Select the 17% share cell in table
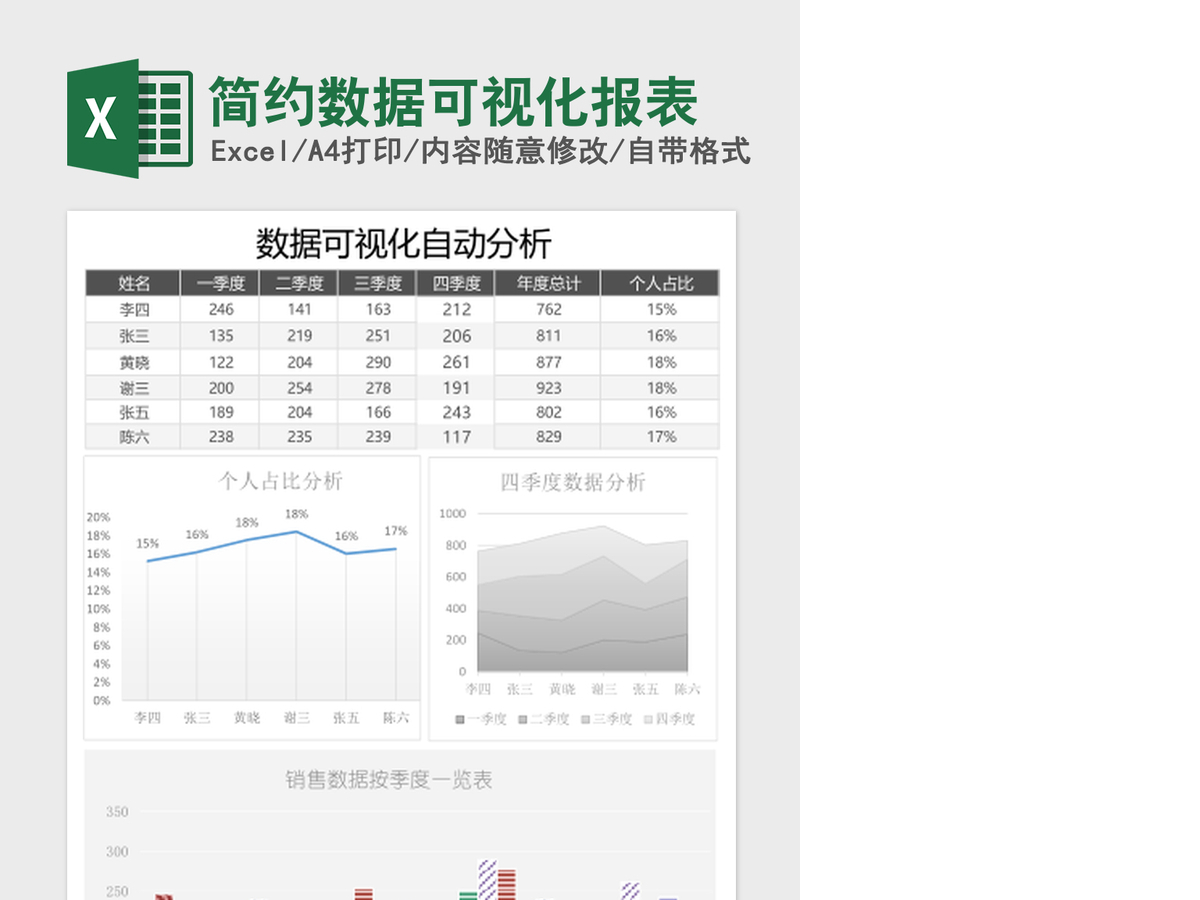 coord(661,437)
